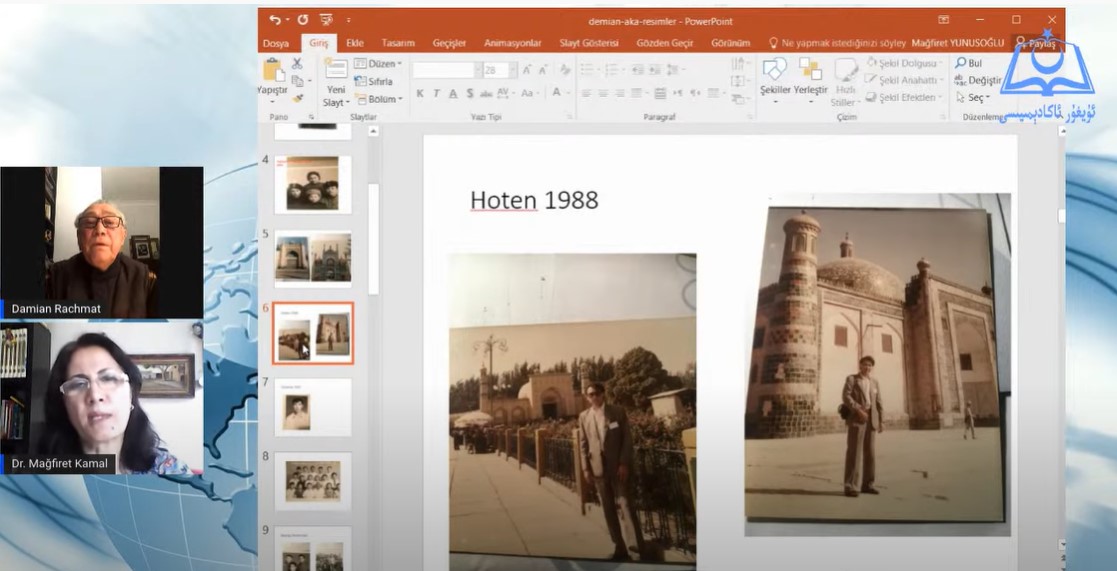Undo the last action in PowerPoint
This screenshot has height=571, width=1117.
click(274, 20)
